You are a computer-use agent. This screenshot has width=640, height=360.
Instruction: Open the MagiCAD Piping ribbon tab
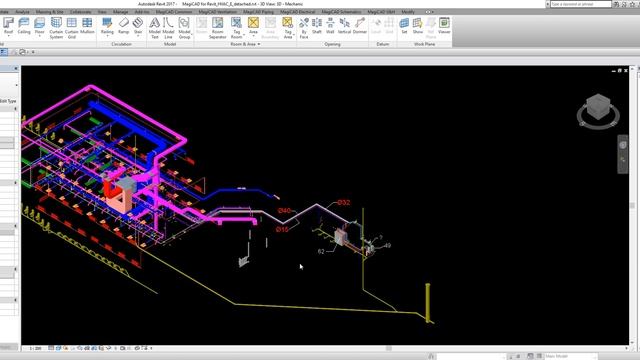(258, 12)
